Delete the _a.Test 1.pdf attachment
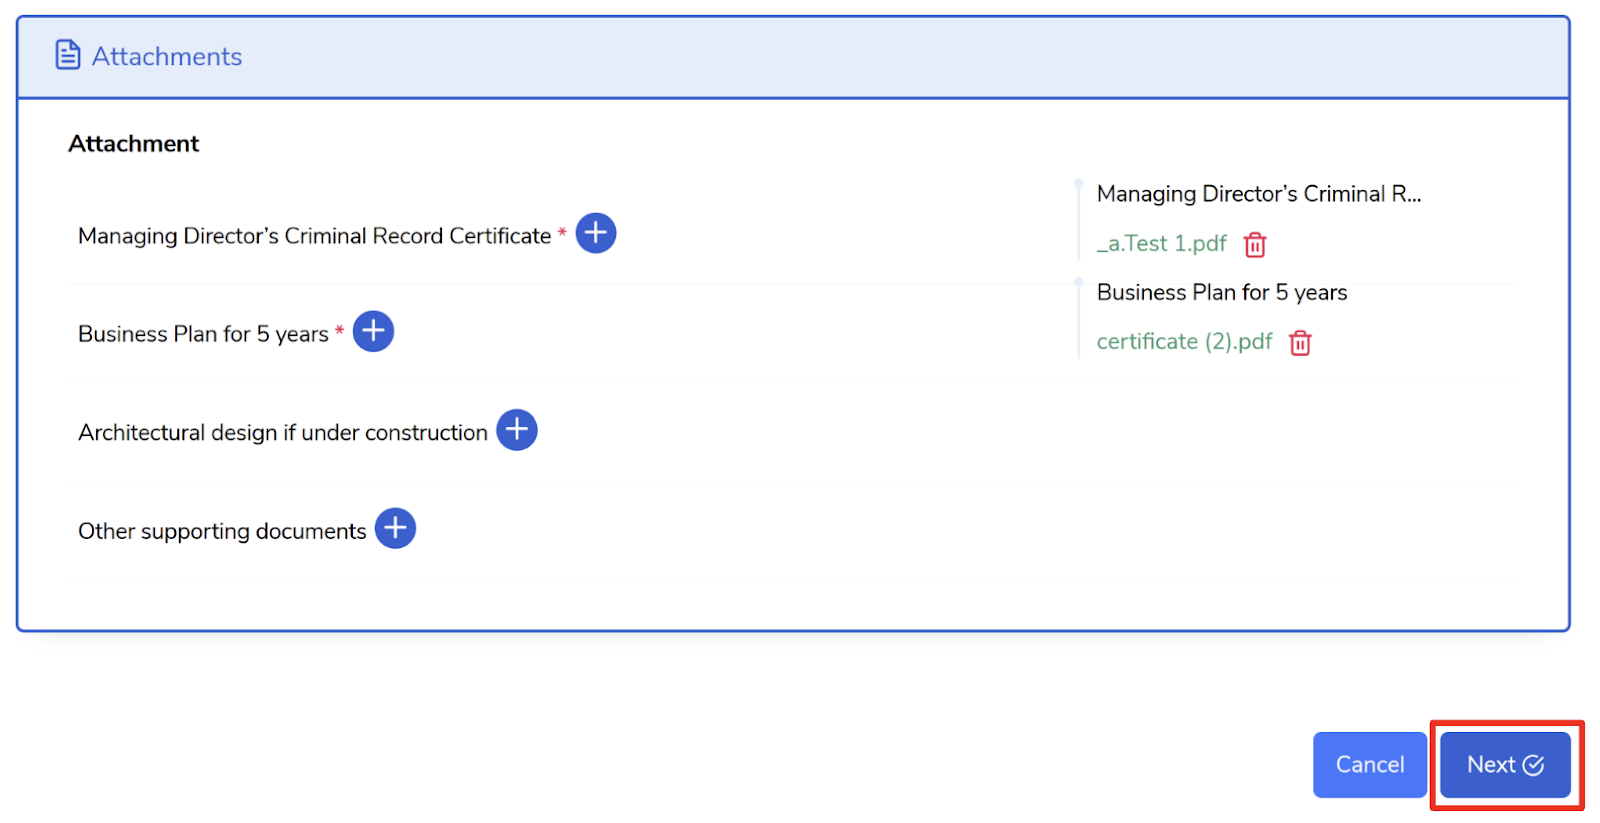 [1255, 244]
